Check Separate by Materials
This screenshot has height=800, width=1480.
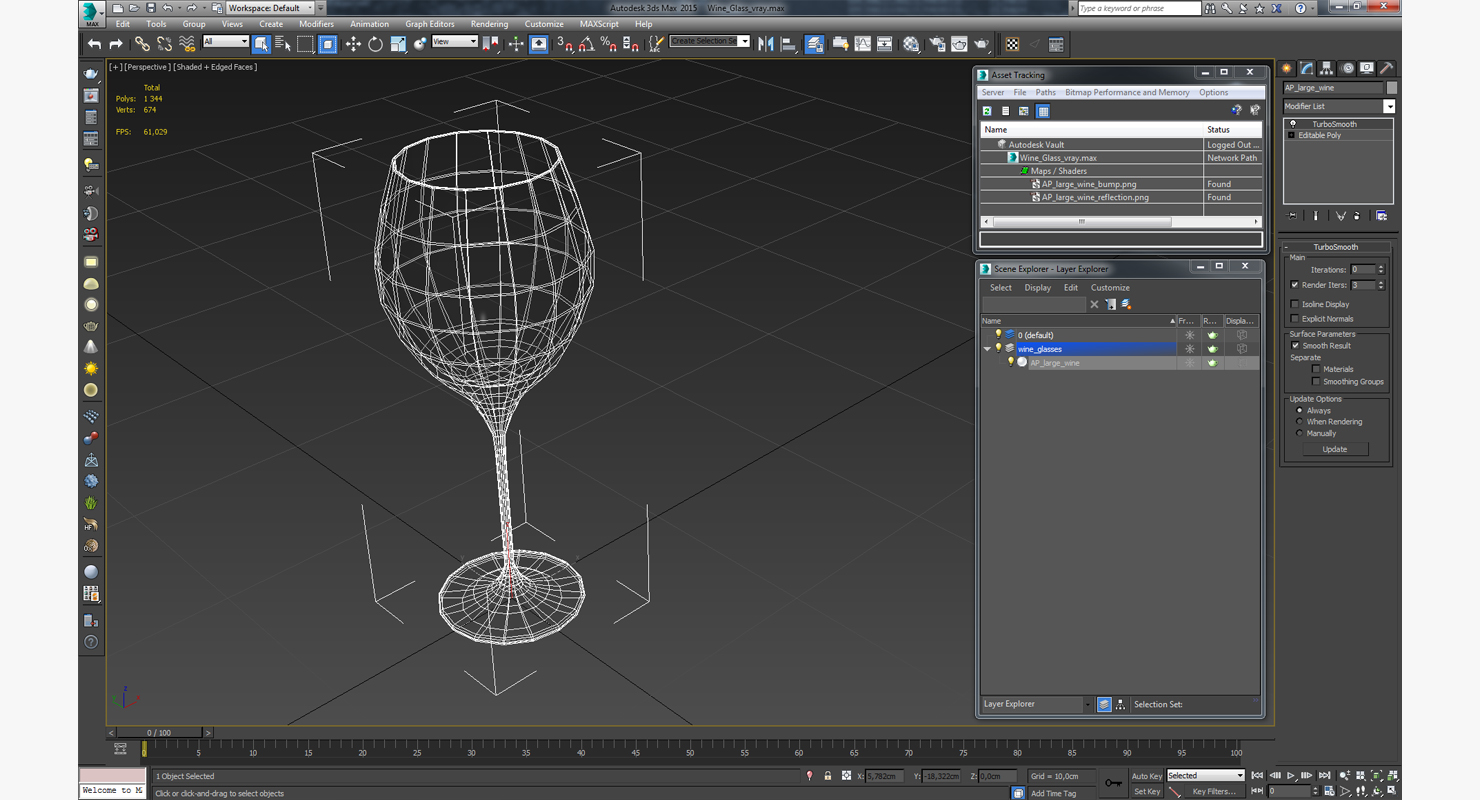coord(1316,369)
